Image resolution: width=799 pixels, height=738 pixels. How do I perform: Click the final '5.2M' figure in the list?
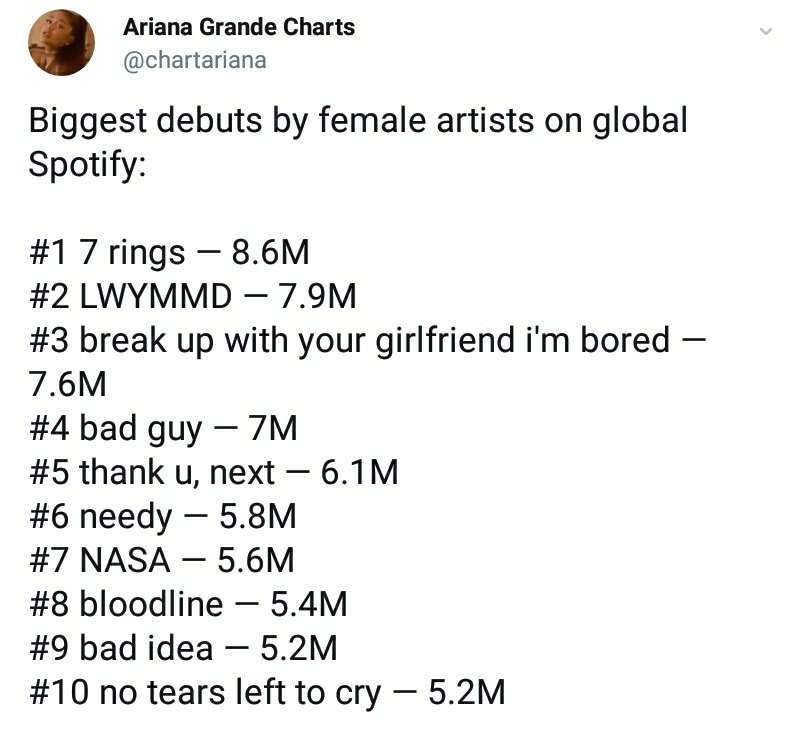tap(466, 693)
